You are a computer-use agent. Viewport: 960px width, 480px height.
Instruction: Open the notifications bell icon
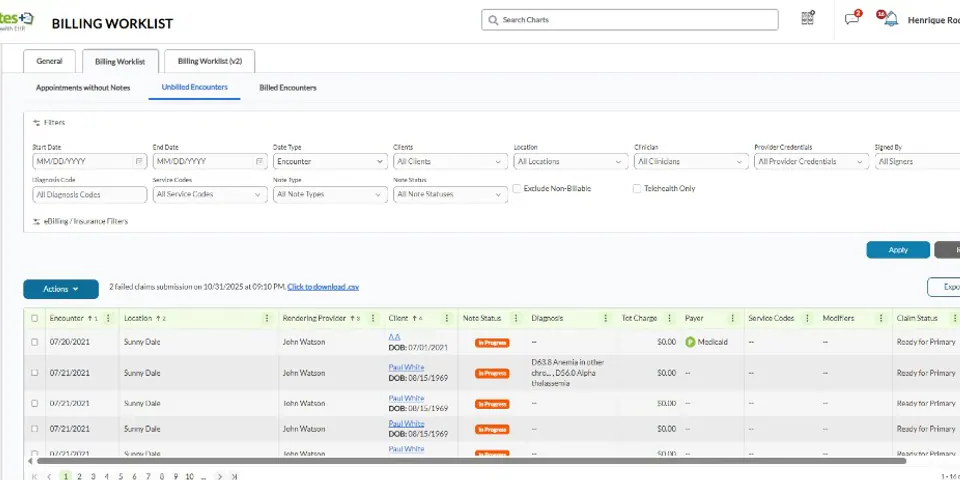point(890,18)
